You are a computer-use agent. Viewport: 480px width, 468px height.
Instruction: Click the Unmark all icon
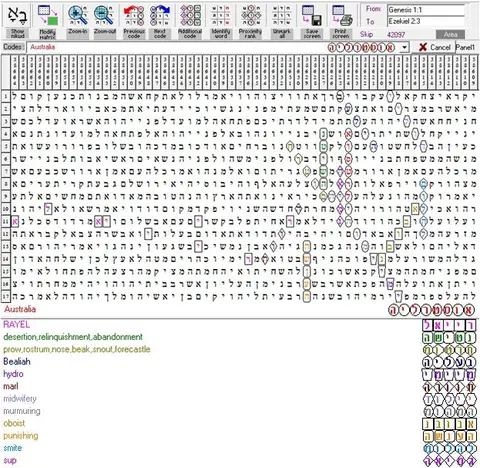coord(281,16)
